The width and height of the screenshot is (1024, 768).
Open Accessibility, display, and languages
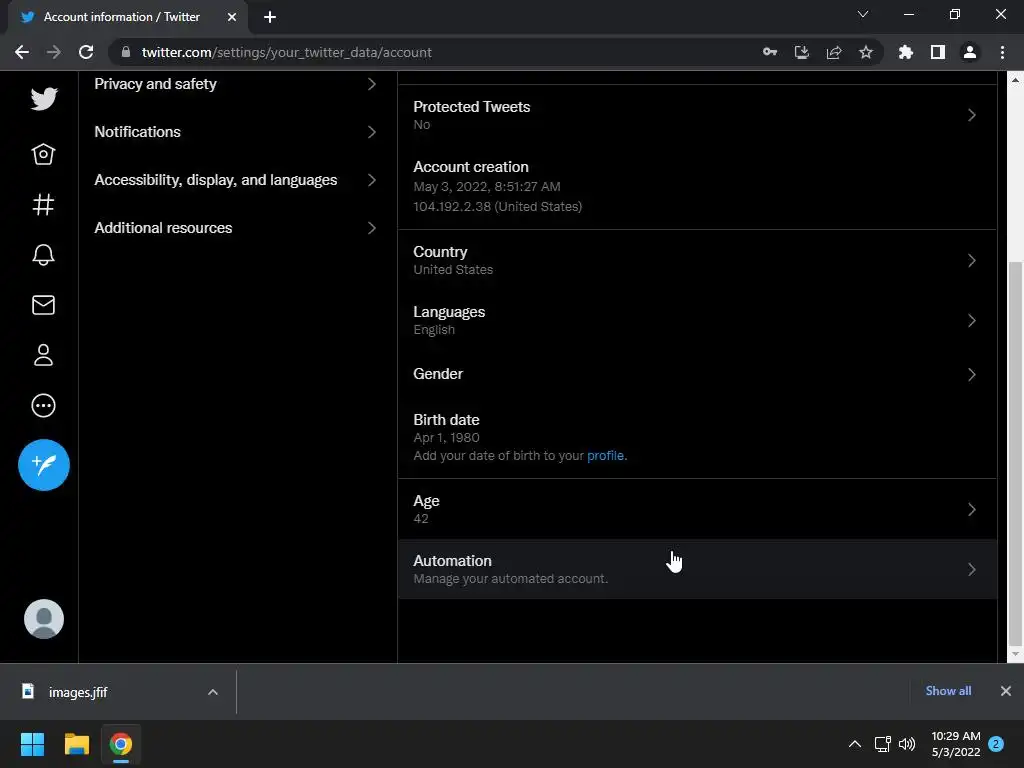click(236, 180)
